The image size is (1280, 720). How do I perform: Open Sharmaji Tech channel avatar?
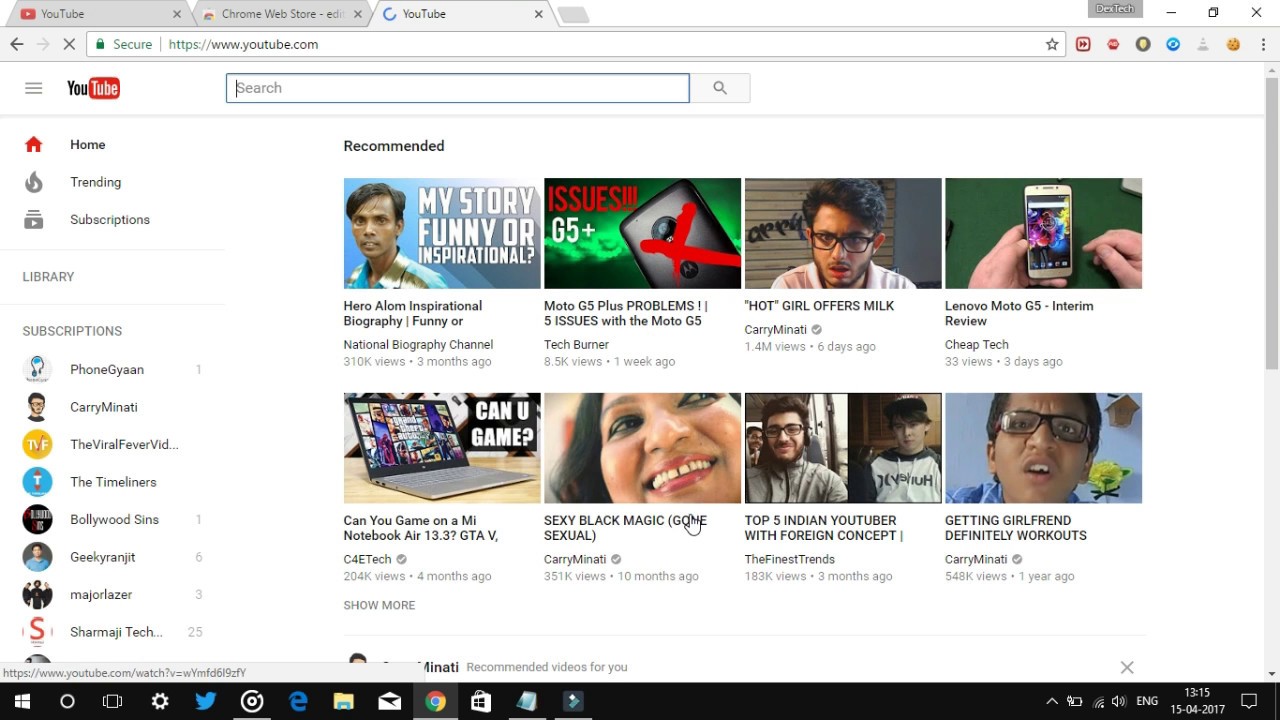[x=37, y=632]
